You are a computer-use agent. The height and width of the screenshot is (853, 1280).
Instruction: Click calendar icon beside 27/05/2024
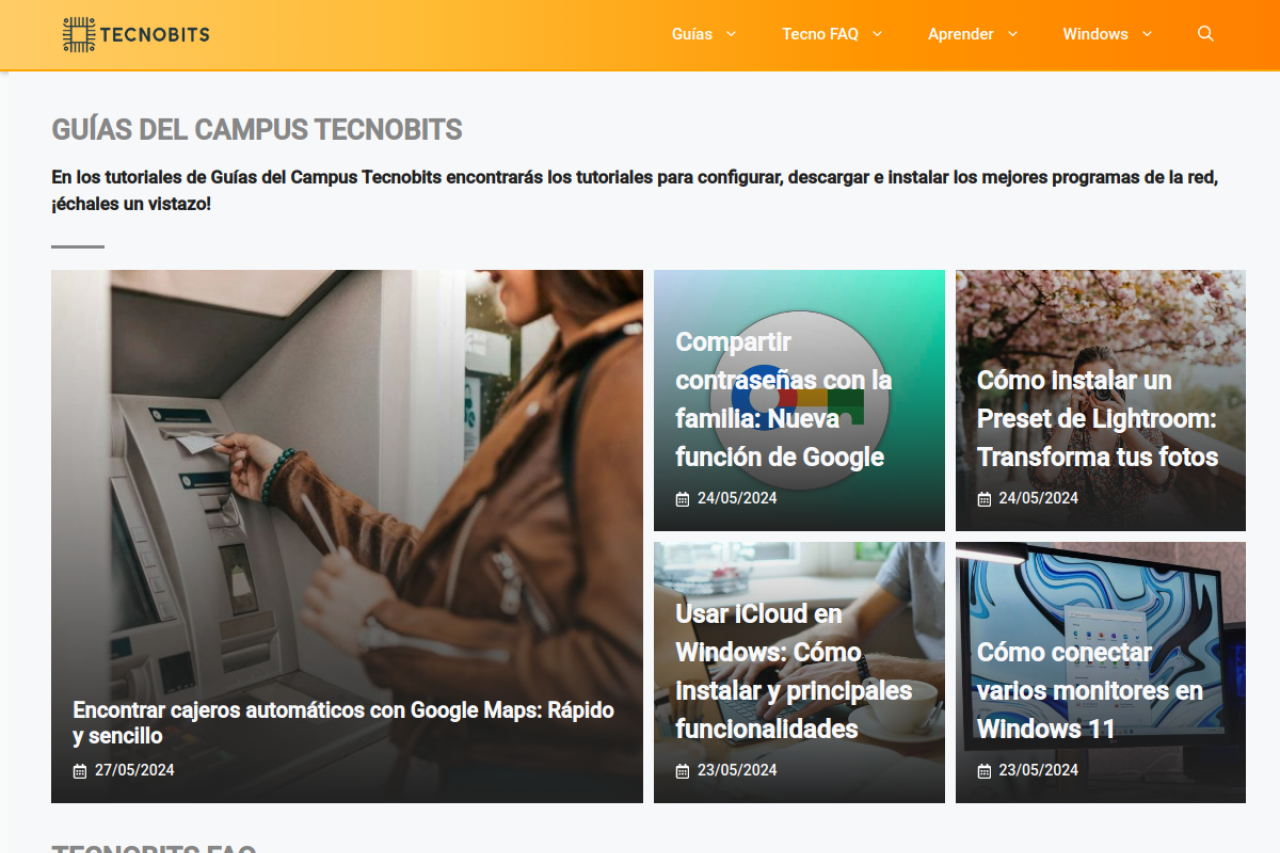tap(80, 771)
